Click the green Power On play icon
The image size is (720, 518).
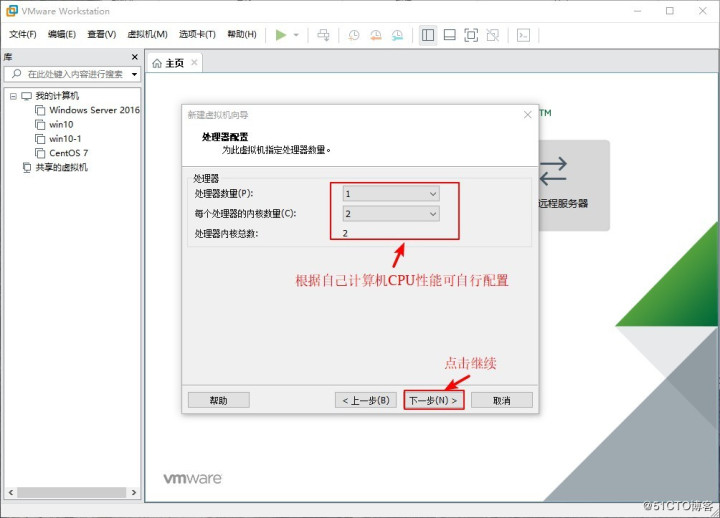click(x=281, y=35)
